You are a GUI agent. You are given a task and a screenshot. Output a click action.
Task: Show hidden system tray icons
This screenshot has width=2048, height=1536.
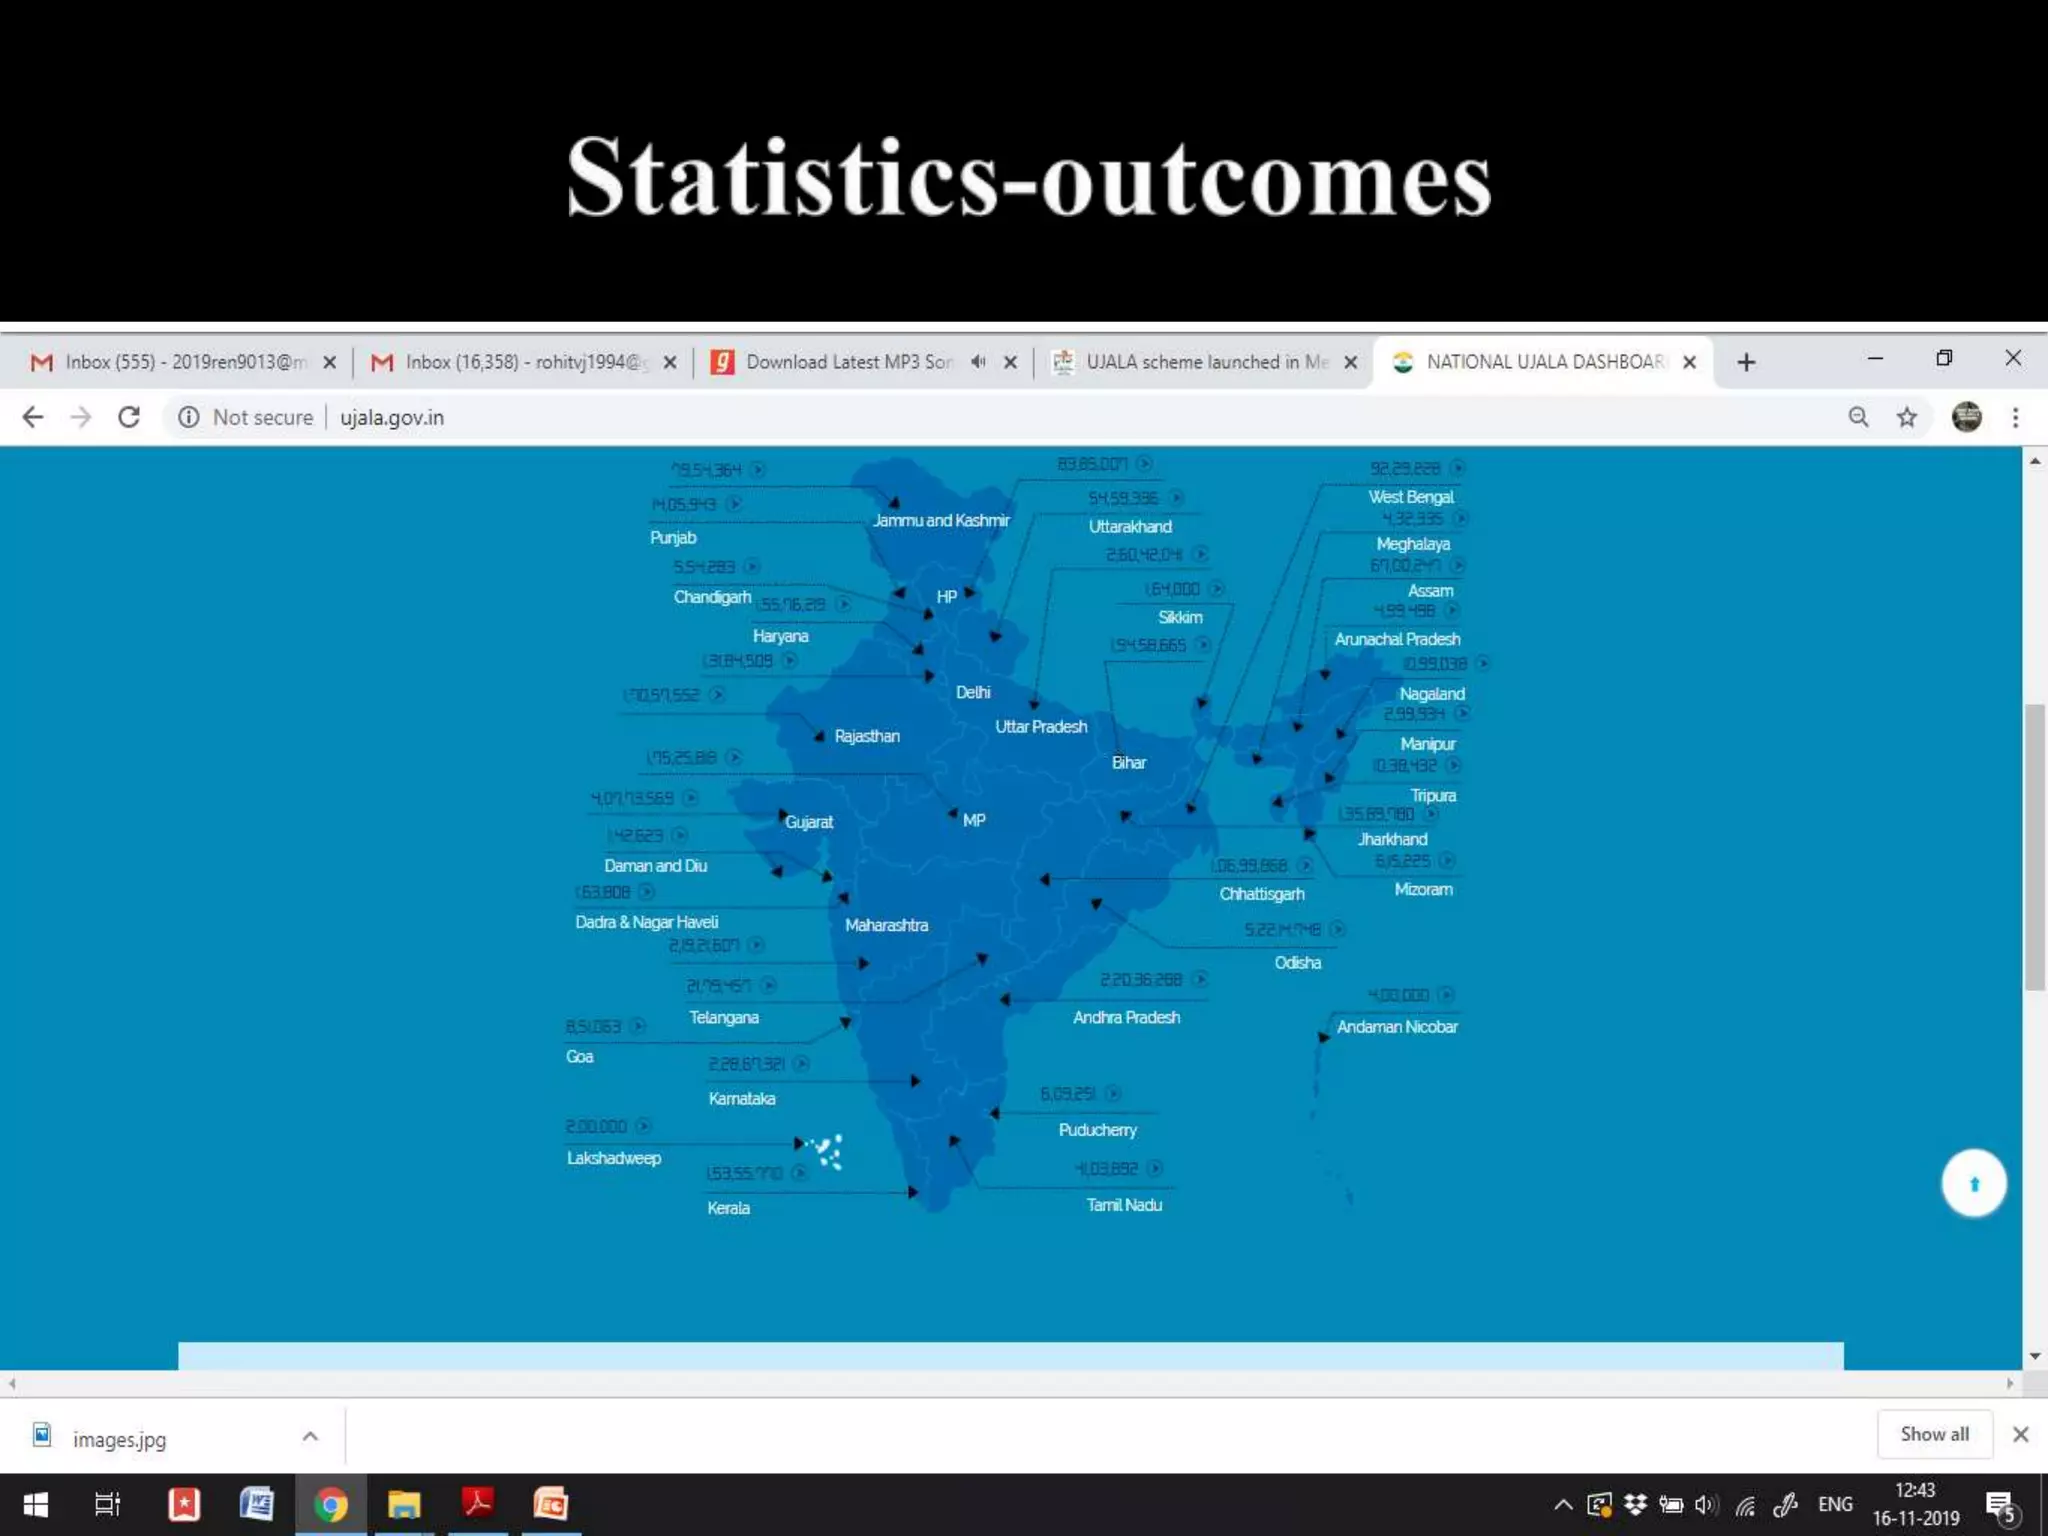1563,1504
